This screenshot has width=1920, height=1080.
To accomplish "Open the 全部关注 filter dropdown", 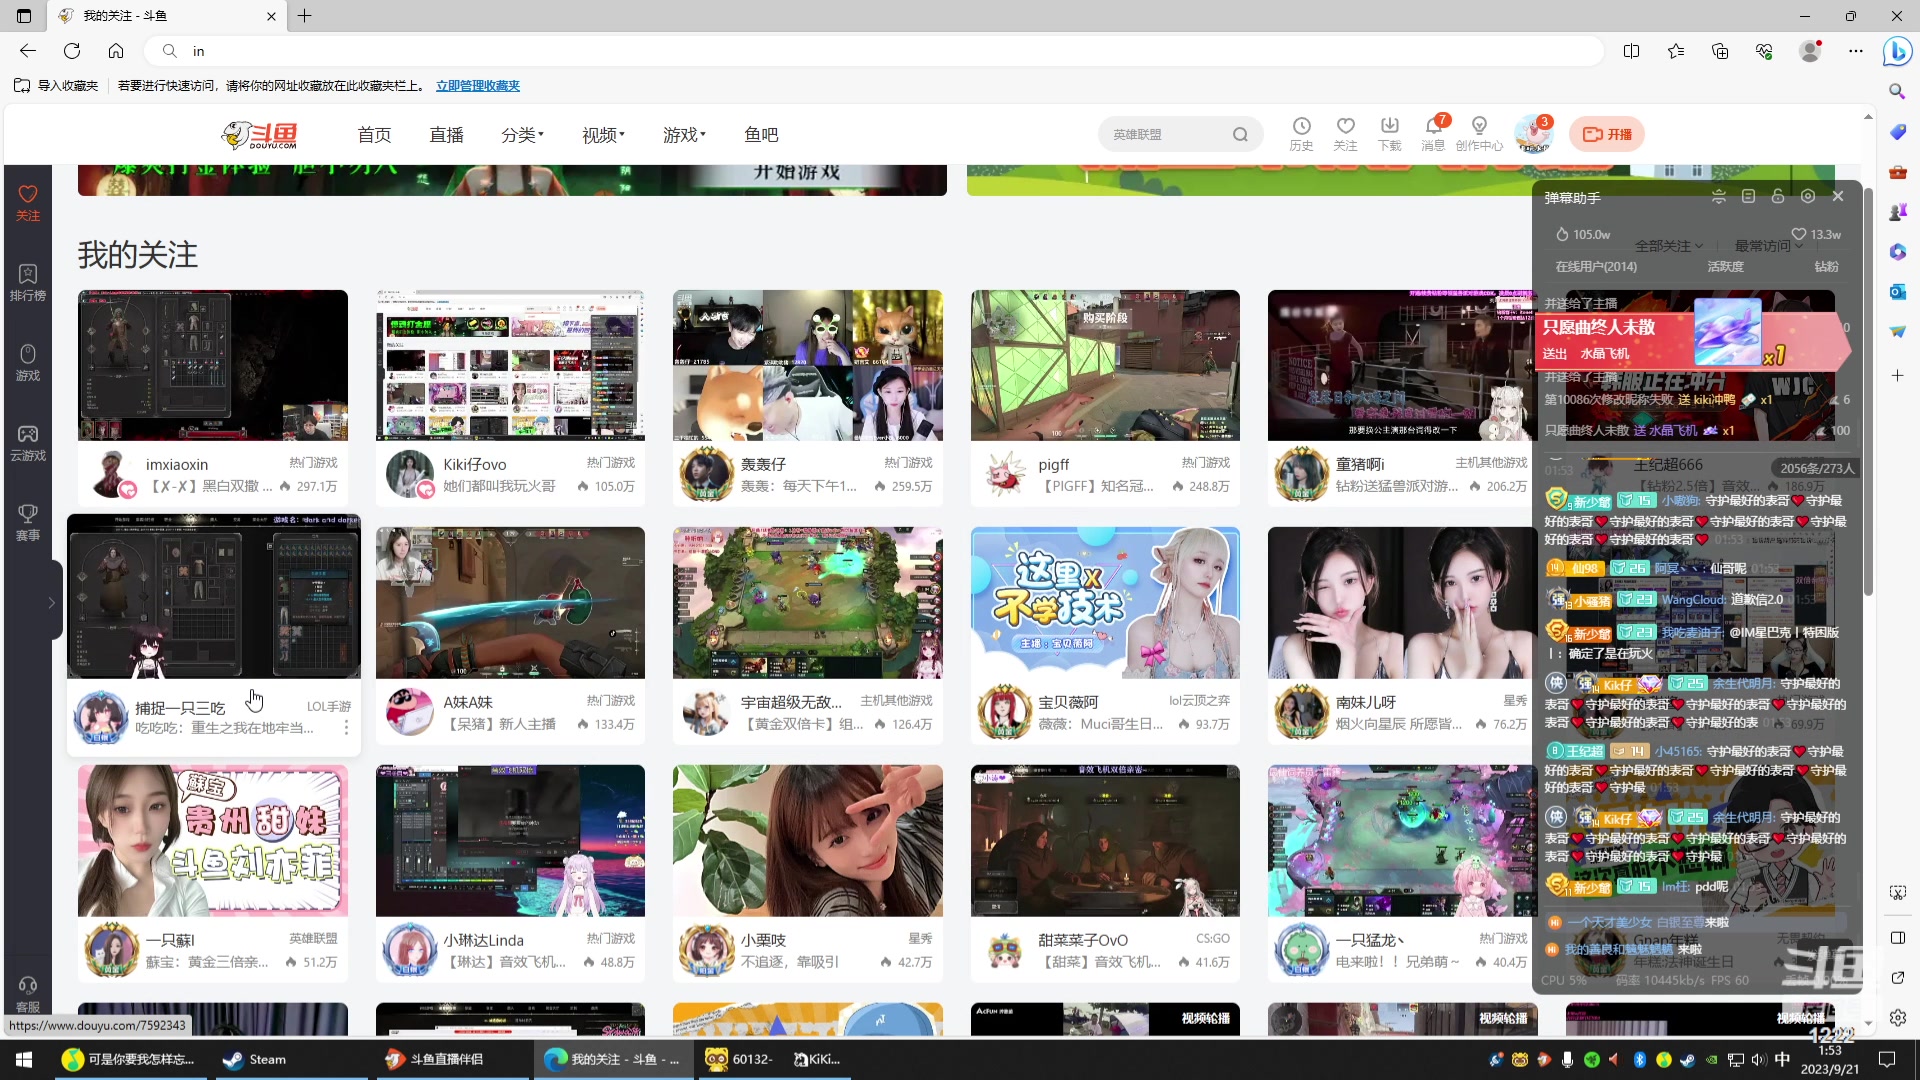I will click(1669, 246).
